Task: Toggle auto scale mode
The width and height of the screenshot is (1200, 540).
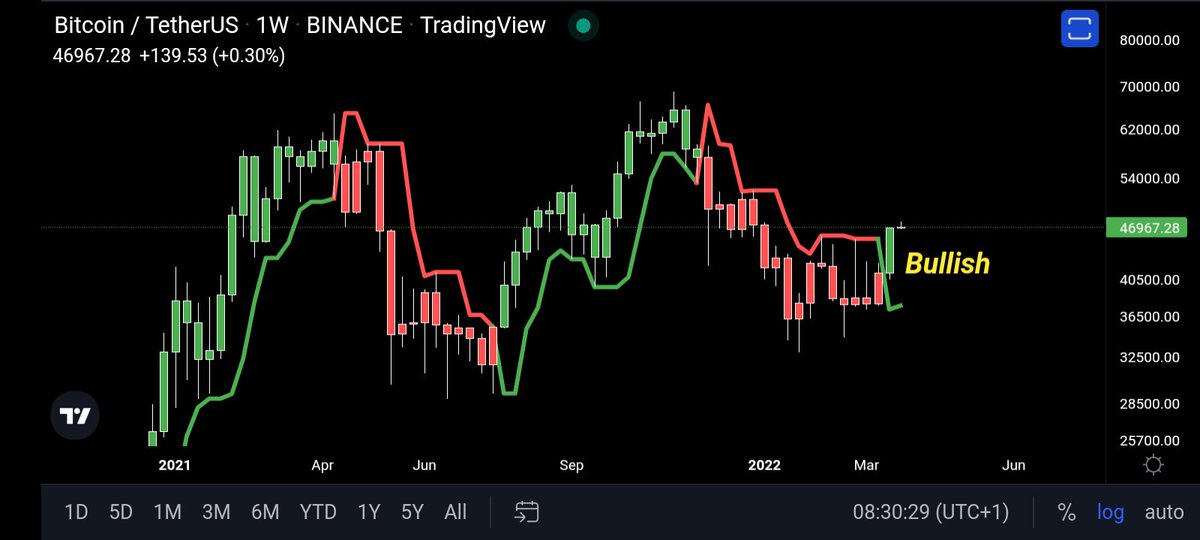Action: click(1164, 512)
